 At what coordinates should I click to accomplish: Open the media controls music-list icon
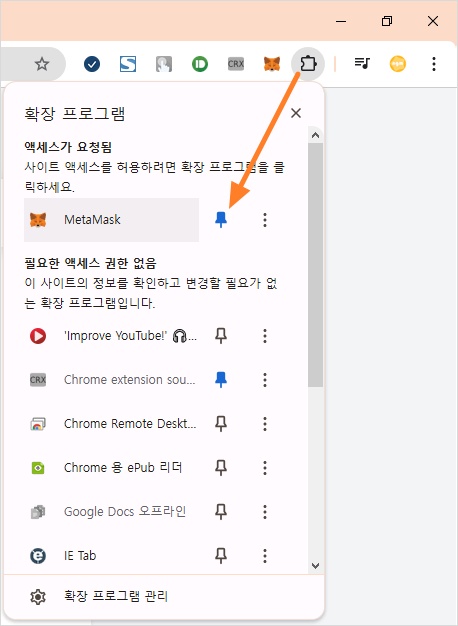pyautogui.click(x=362, y=63)
